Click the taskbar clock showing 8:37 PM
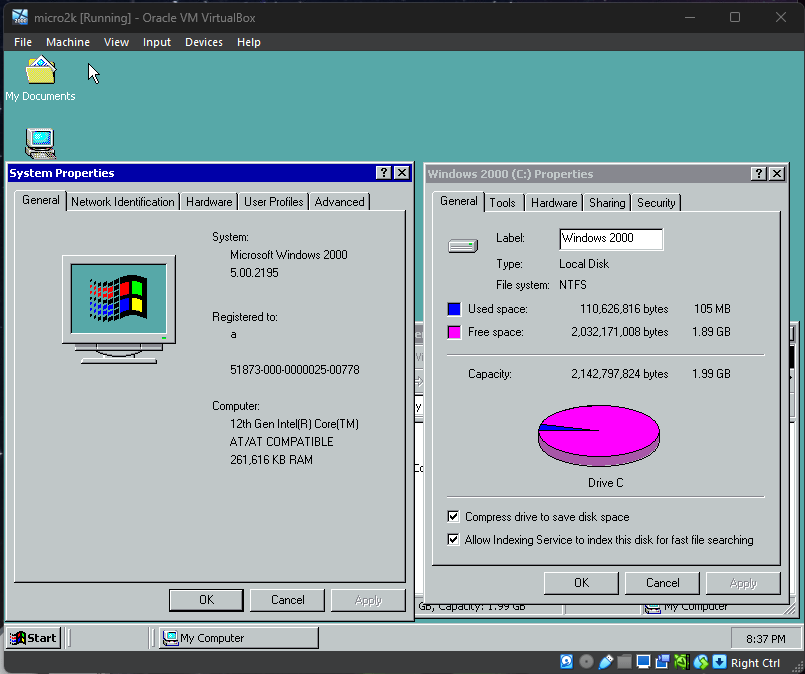 [765, 639]
